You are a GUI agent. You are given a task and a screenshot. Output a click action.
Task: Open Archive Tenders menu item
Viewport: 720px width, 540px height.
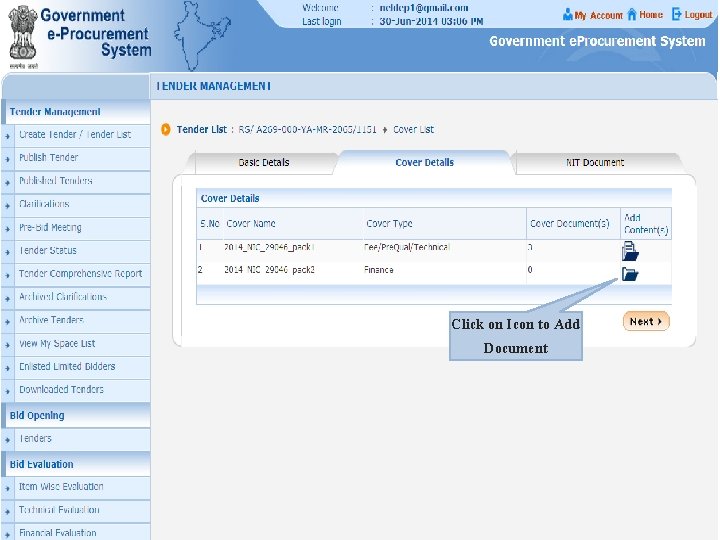click(x=51, y=320)
